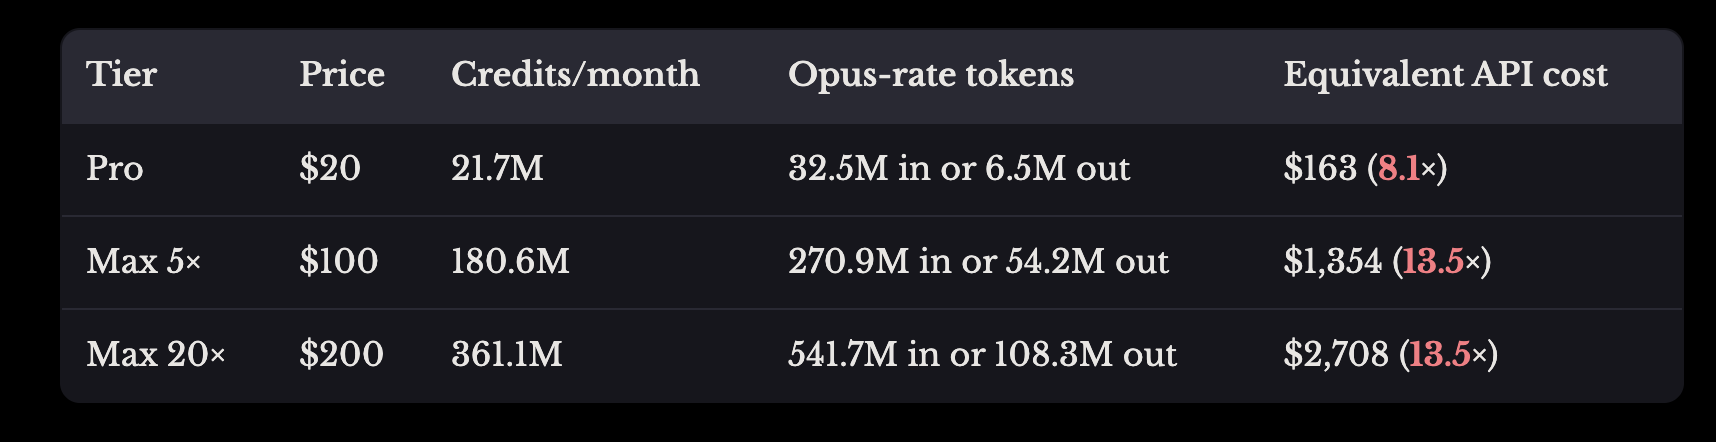The height and width of the screenshot is (442, 1716).
Task: Select the 361.1M credits cell
Action: click(x=507, y=355)
